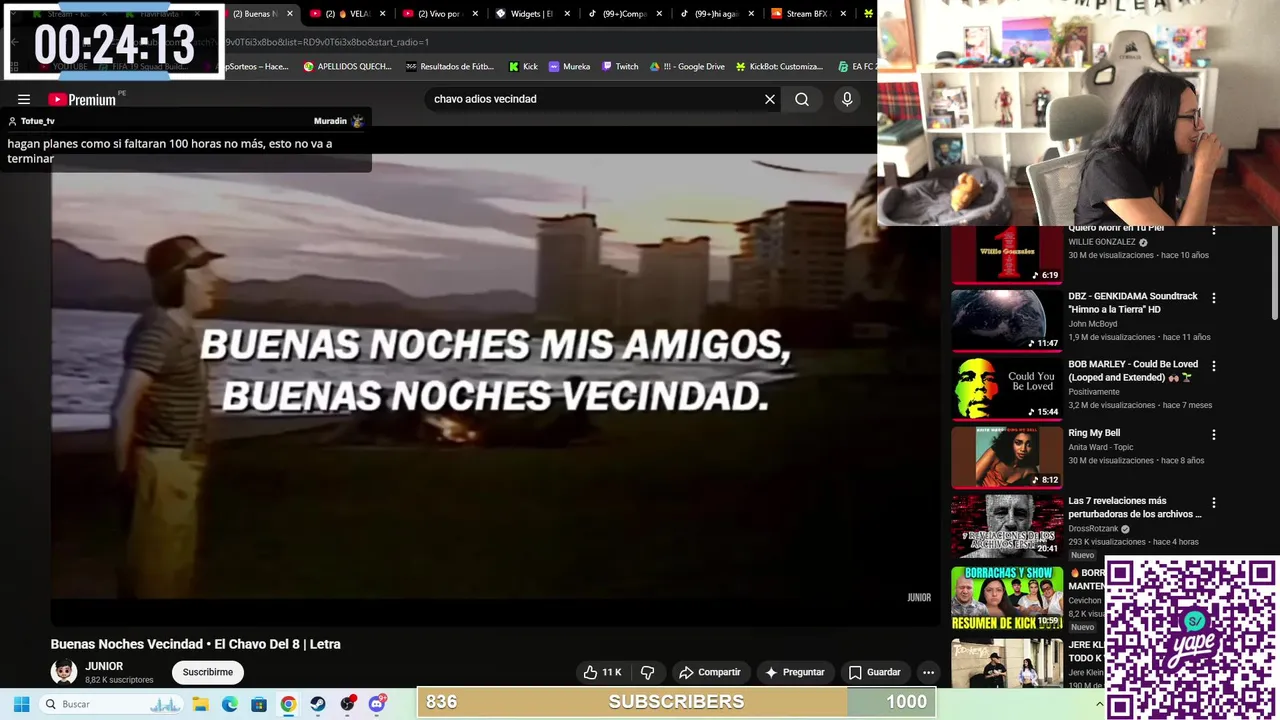Open the Quiero Morir en Tu Piel thumbnail
This screenshot has width=1280, height=720.
pos(1007,255)
